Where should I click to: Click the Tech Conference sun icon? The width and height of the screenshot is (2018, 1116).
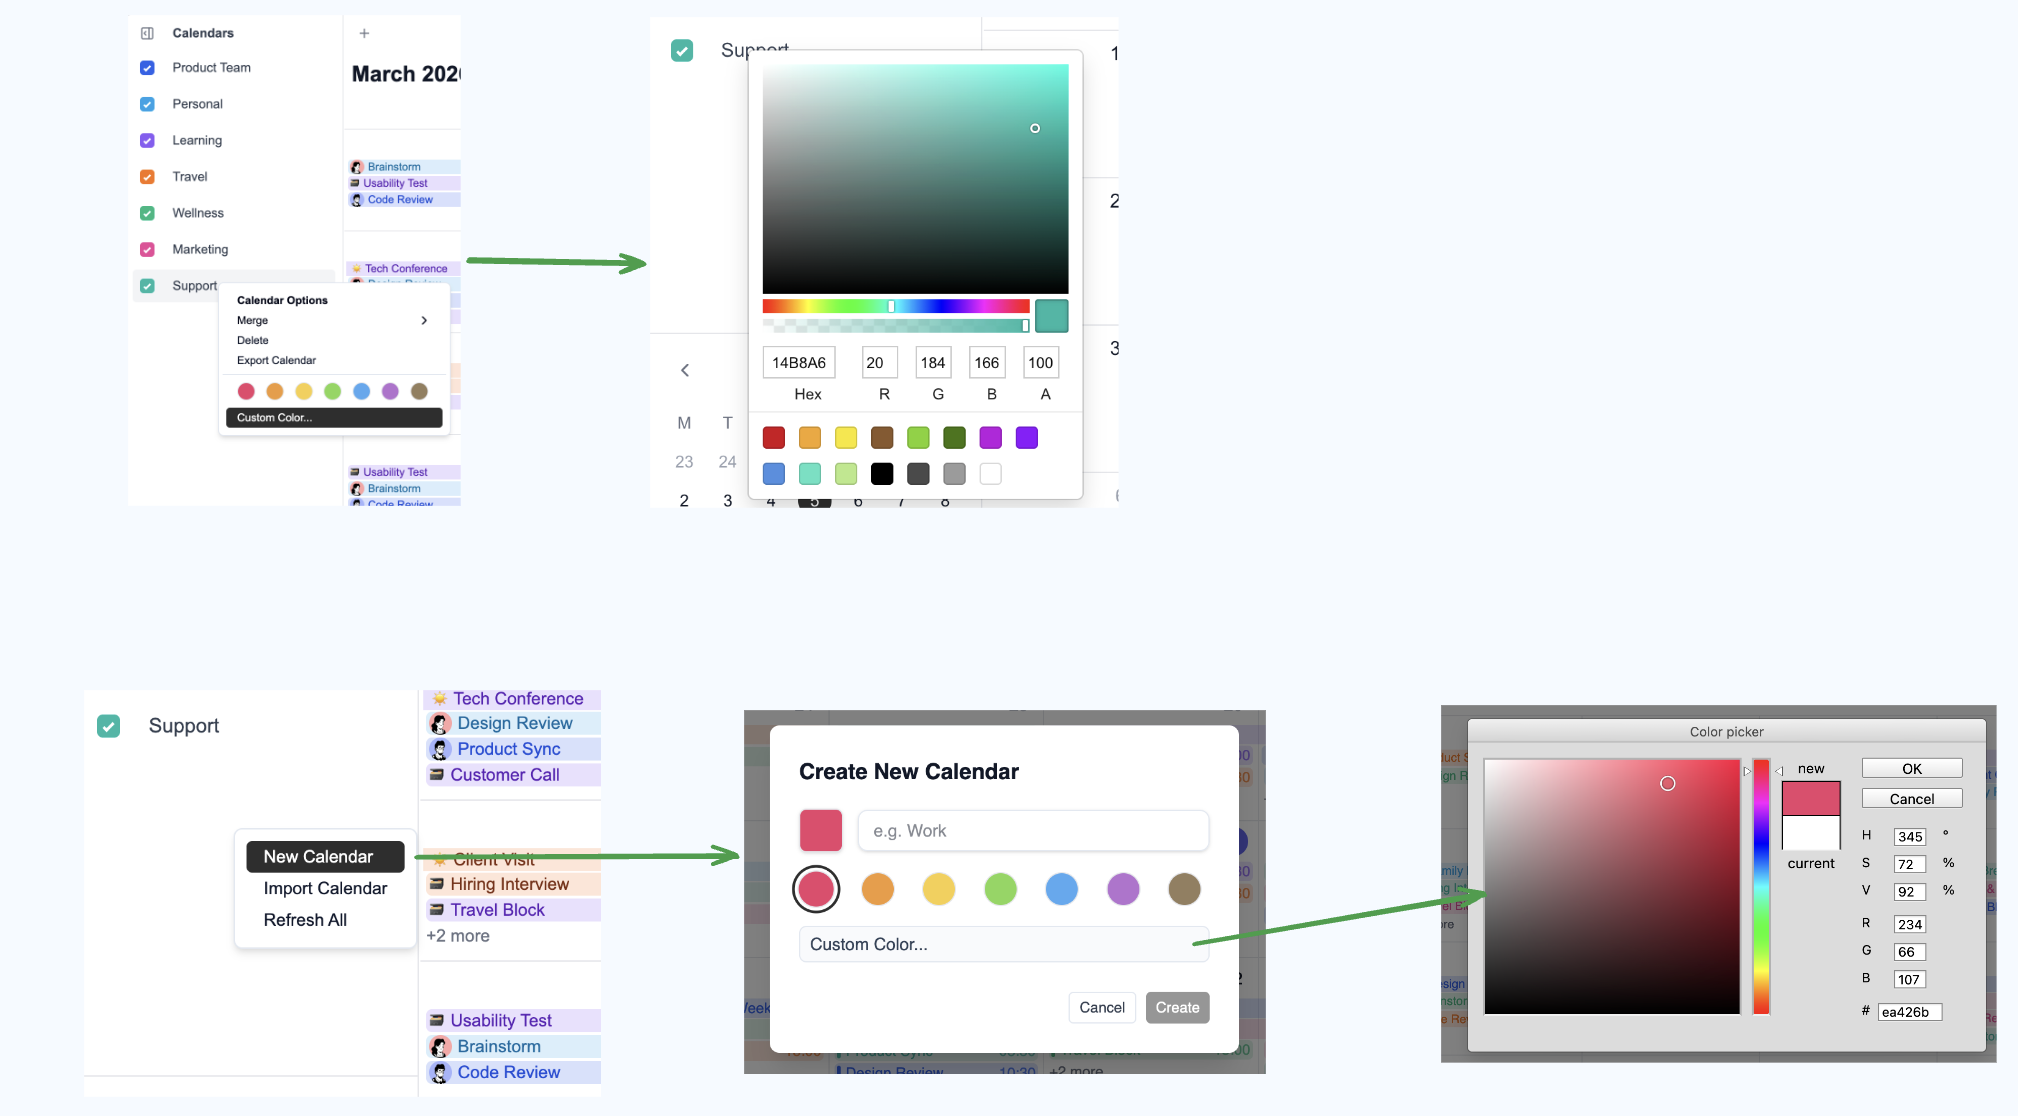tap(439, 699)
